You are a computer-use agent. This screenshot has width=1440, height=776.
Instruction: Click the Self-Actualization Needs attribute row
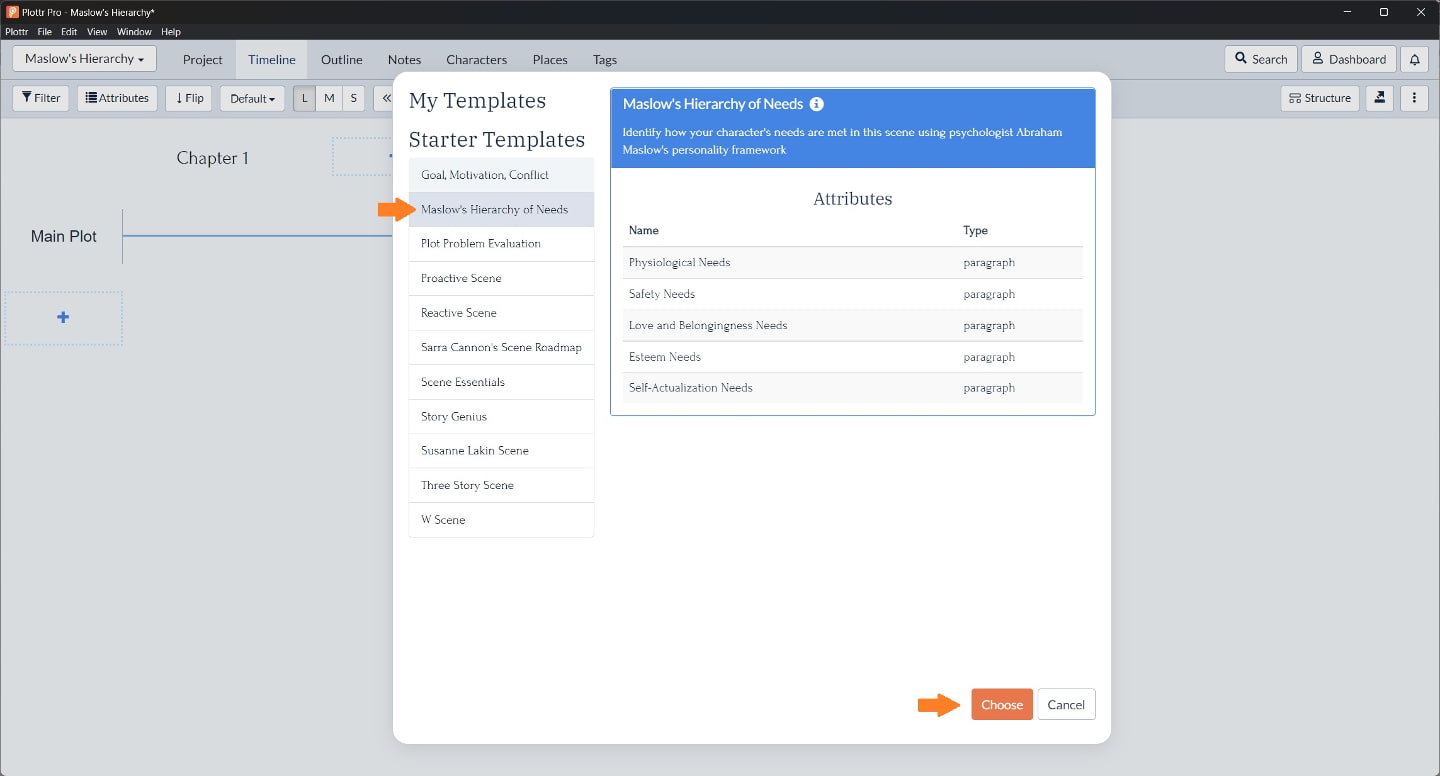pos(852,388)
